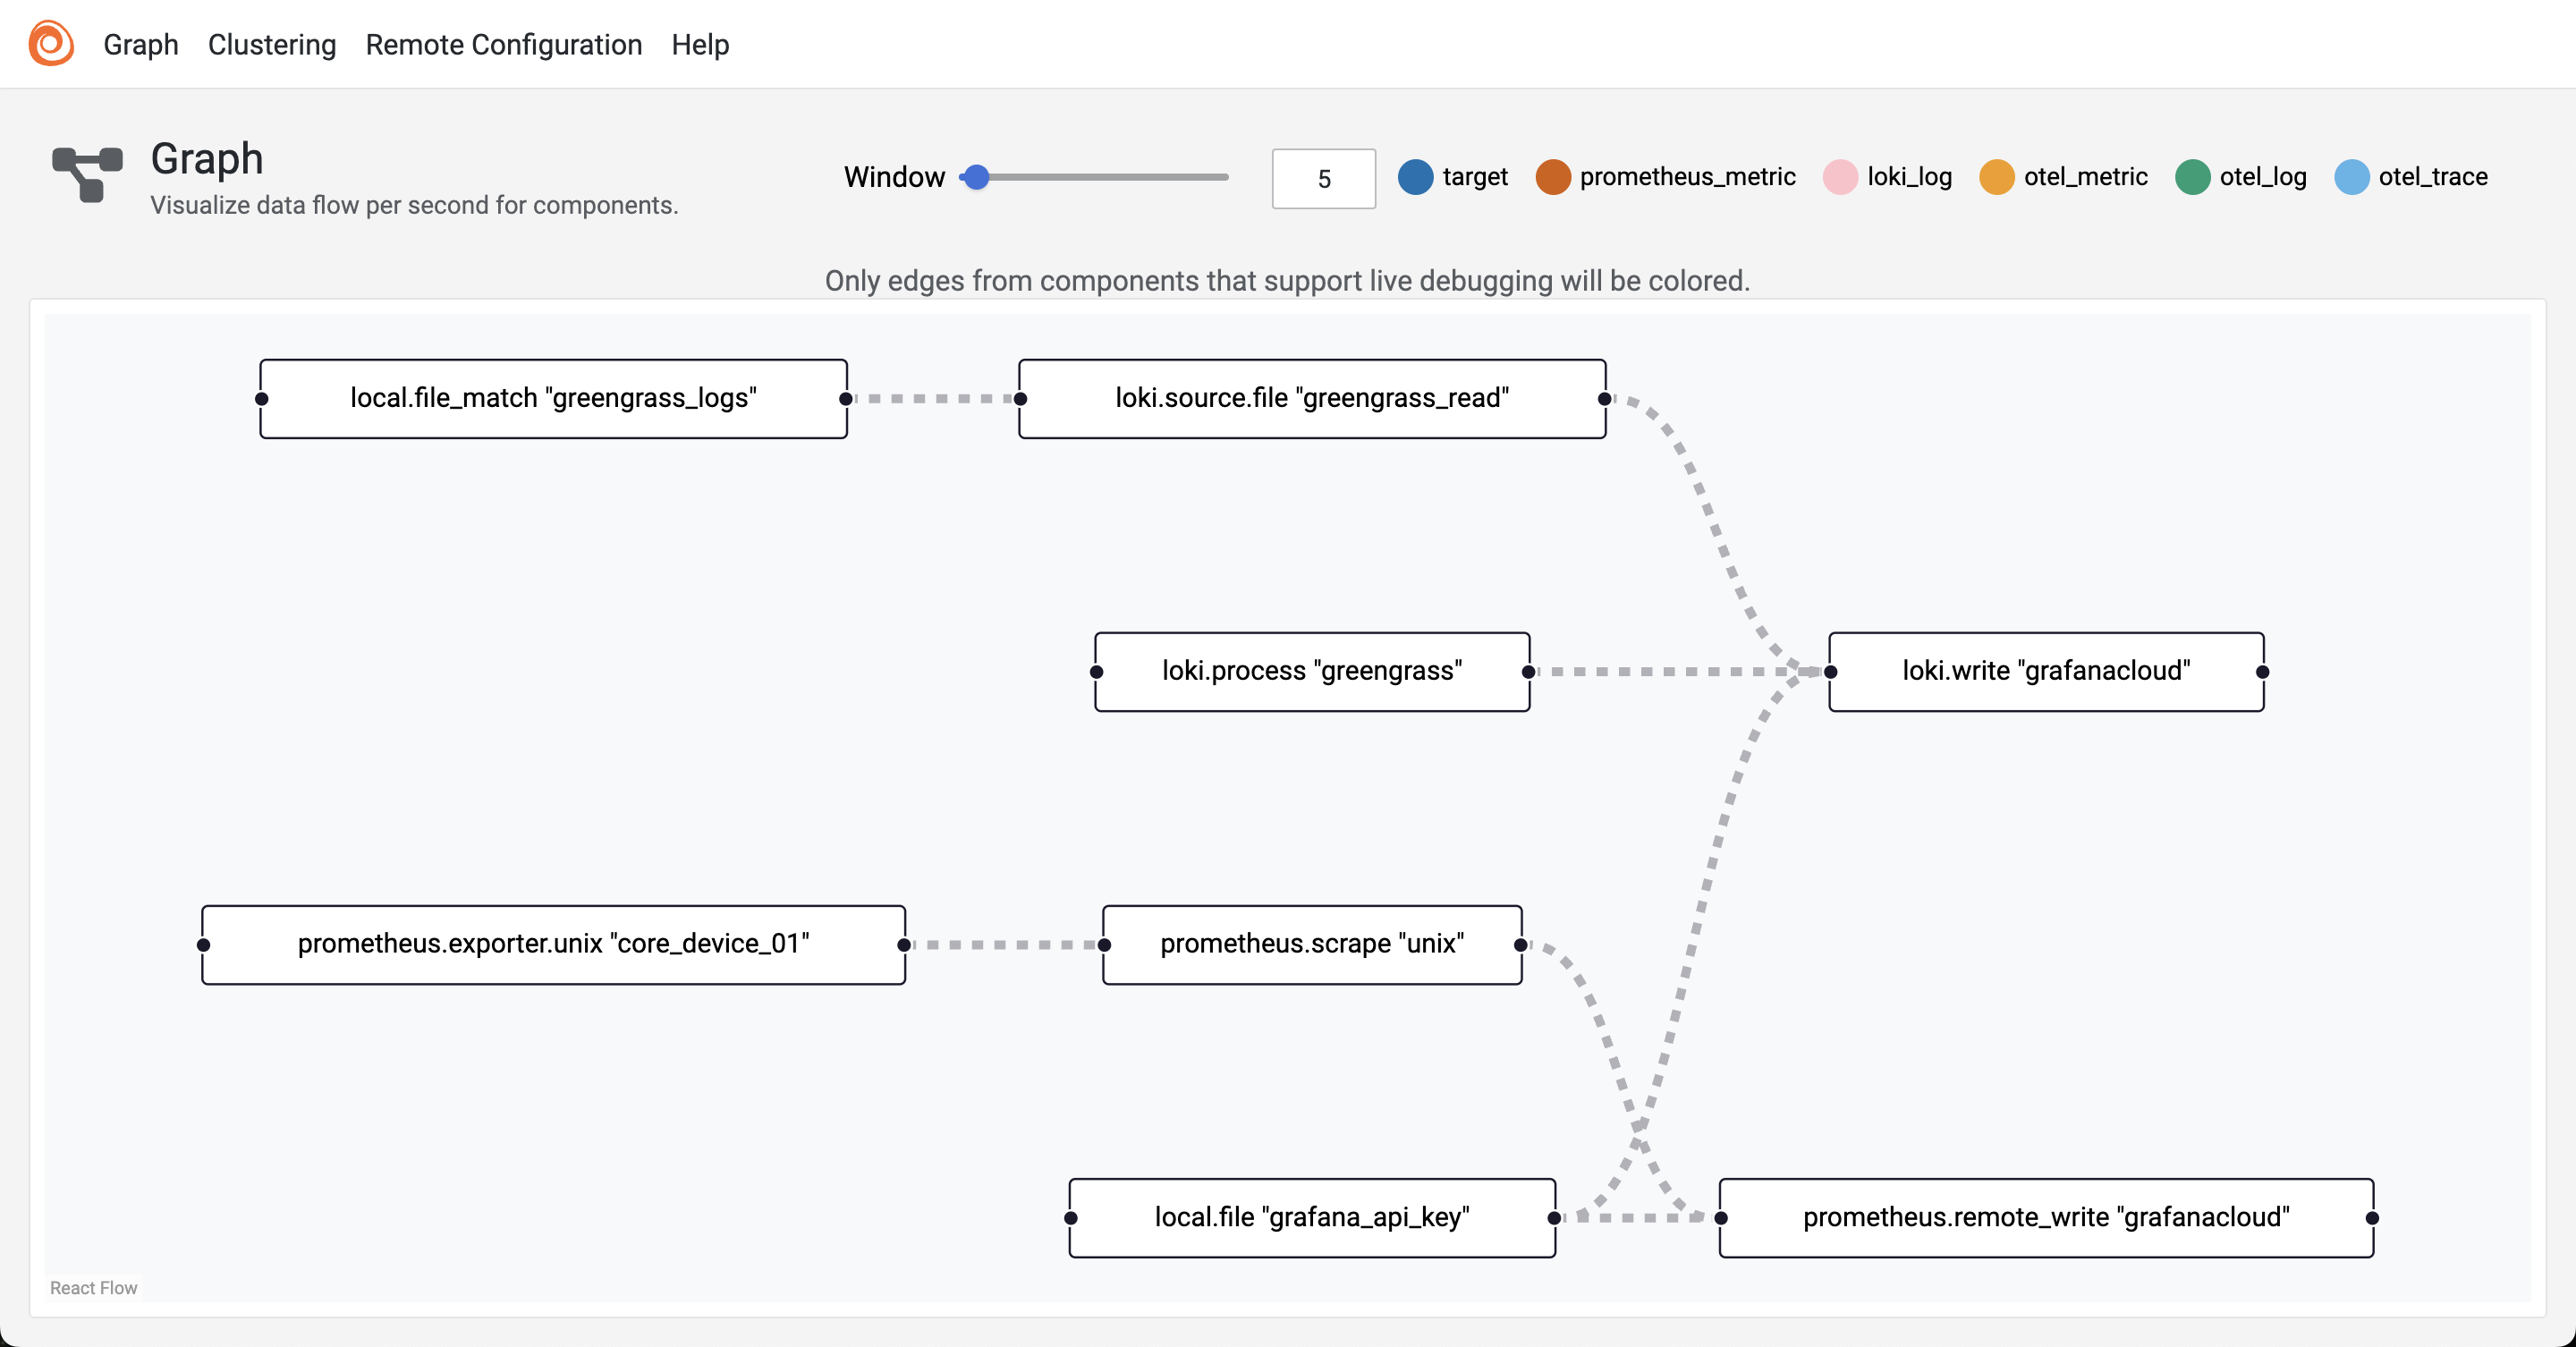Click the Window slider handle
The image size is (2576, 1347).
(x=977, y=177)
